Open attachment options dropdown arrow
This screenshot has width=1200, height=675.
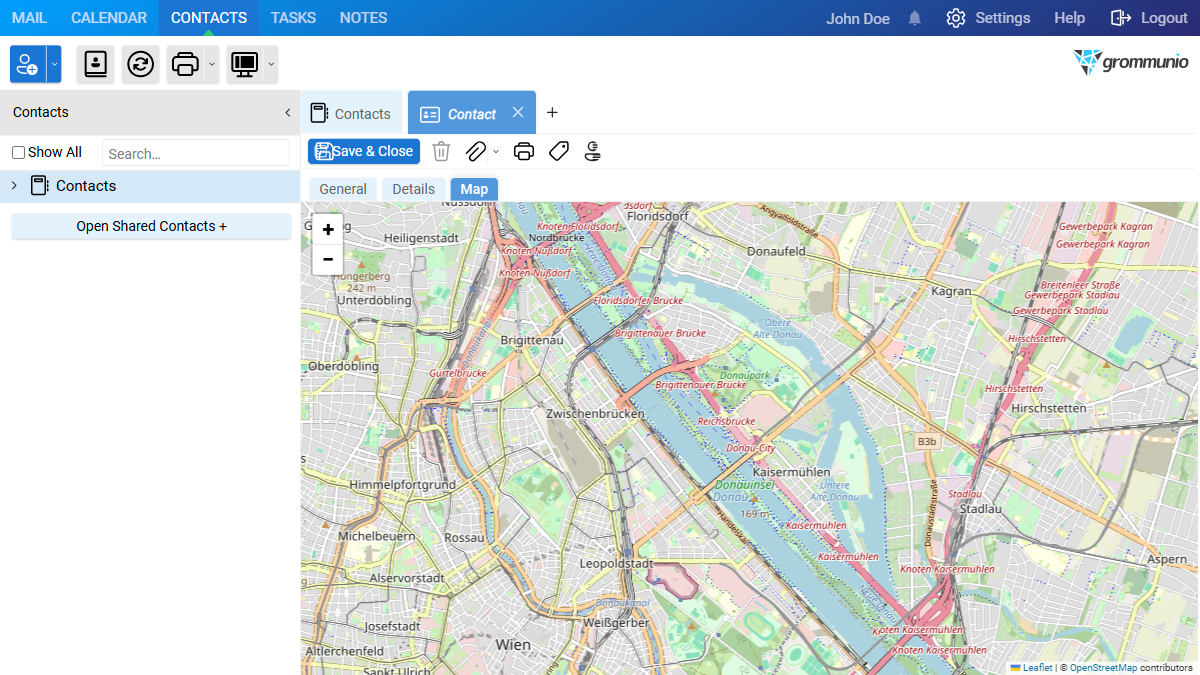click(x=496, y=151)
